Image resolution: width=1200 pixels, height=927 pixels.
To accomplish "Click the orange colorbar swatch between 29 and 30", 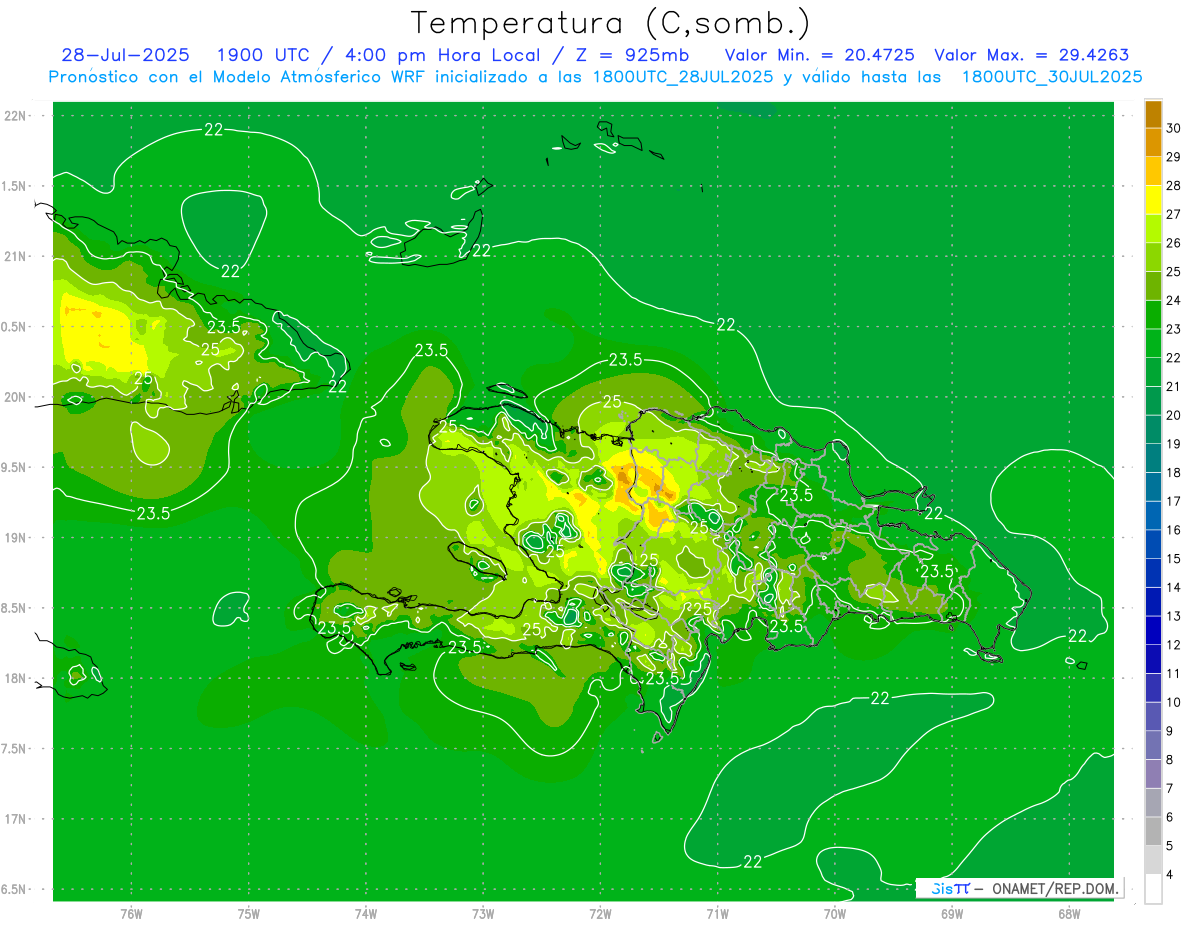I will (1153, 142).
